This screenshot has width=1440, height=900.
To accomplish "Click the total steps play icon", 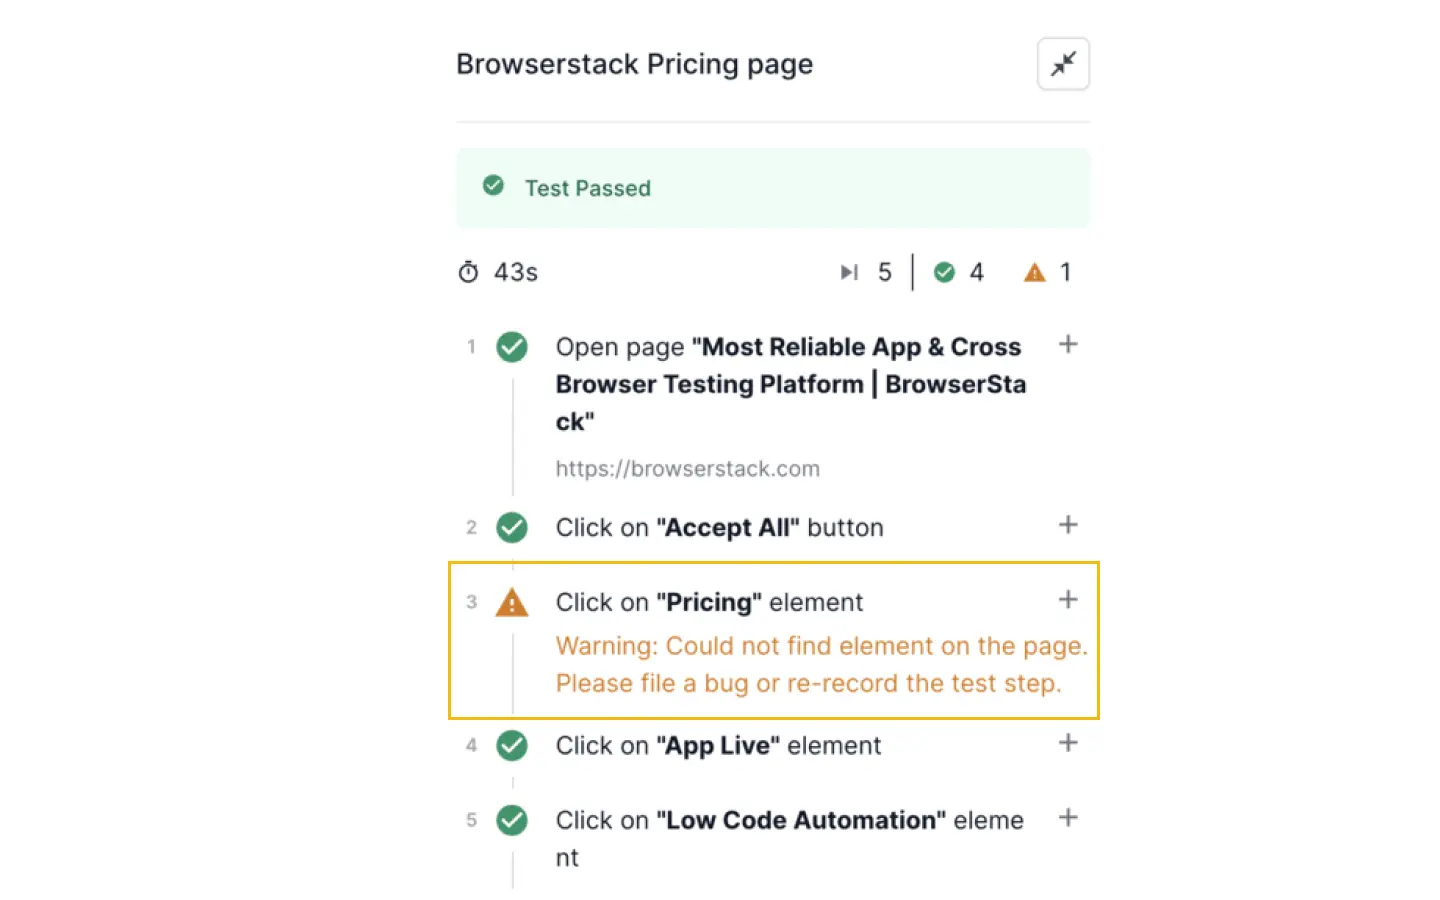I will pos(849,272).
